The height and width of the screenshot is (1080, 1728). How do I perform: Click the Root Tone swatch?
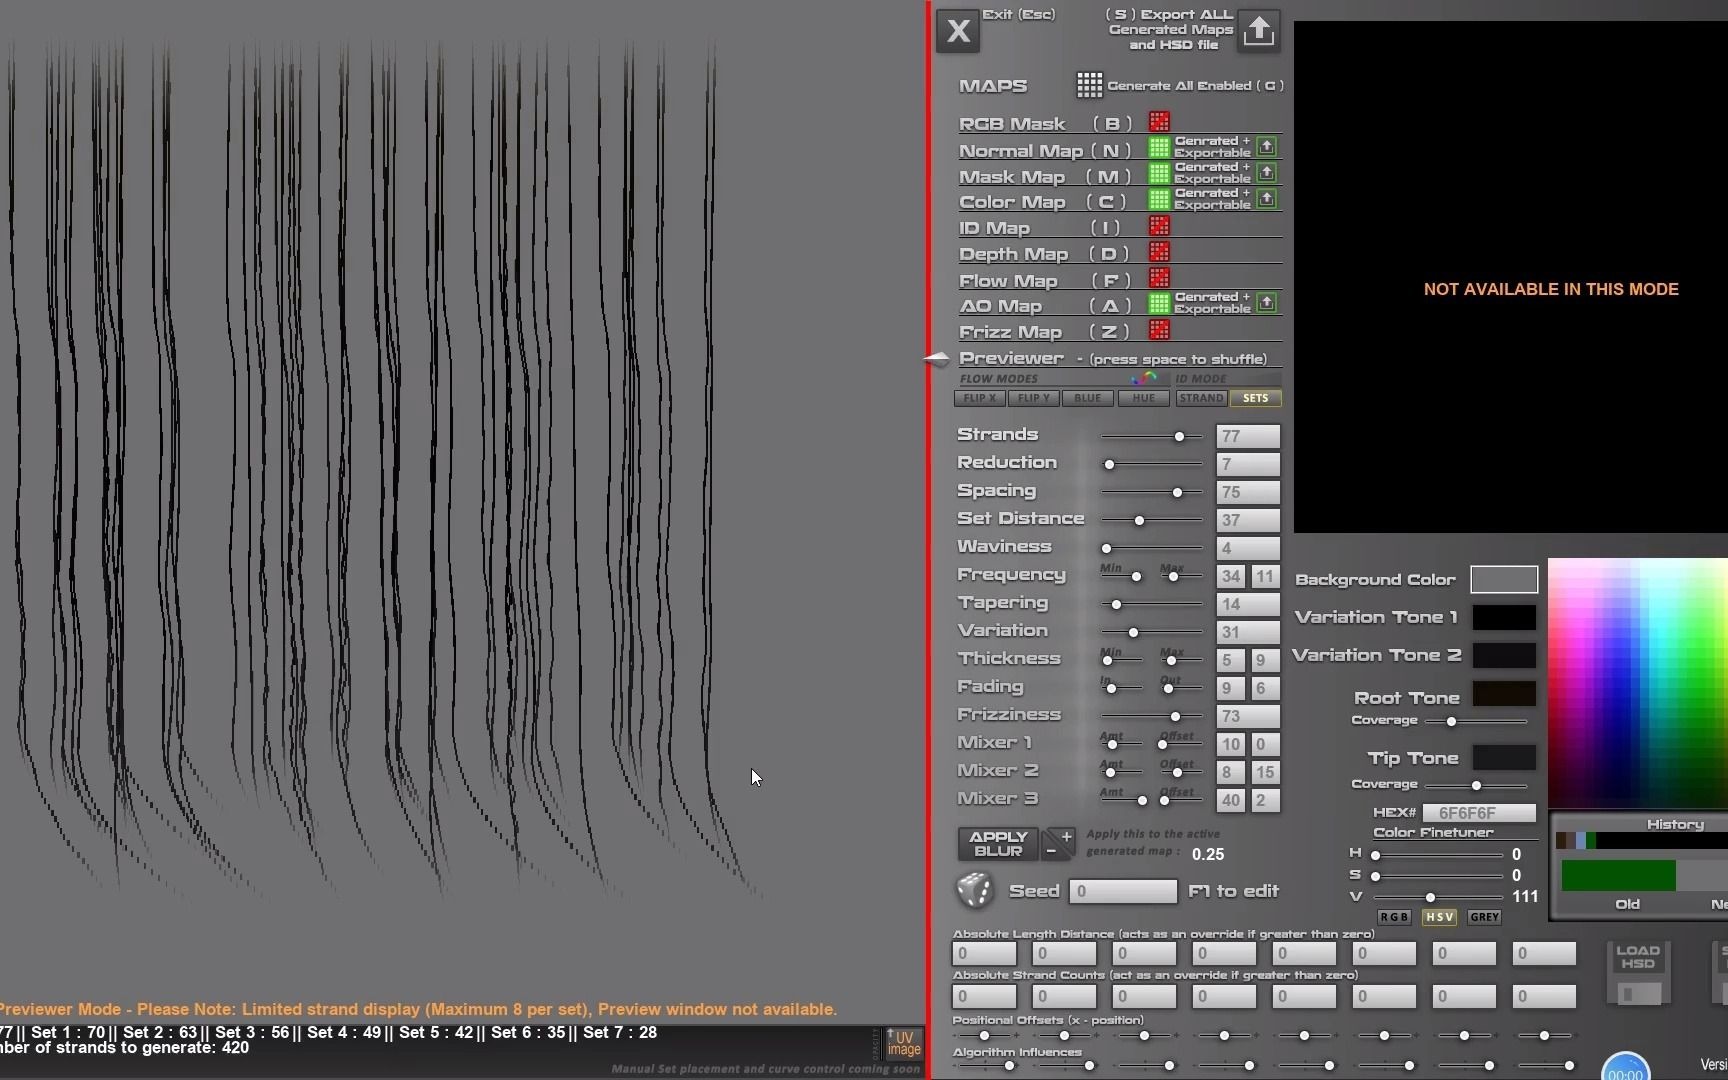click(x=1504, y=694)
